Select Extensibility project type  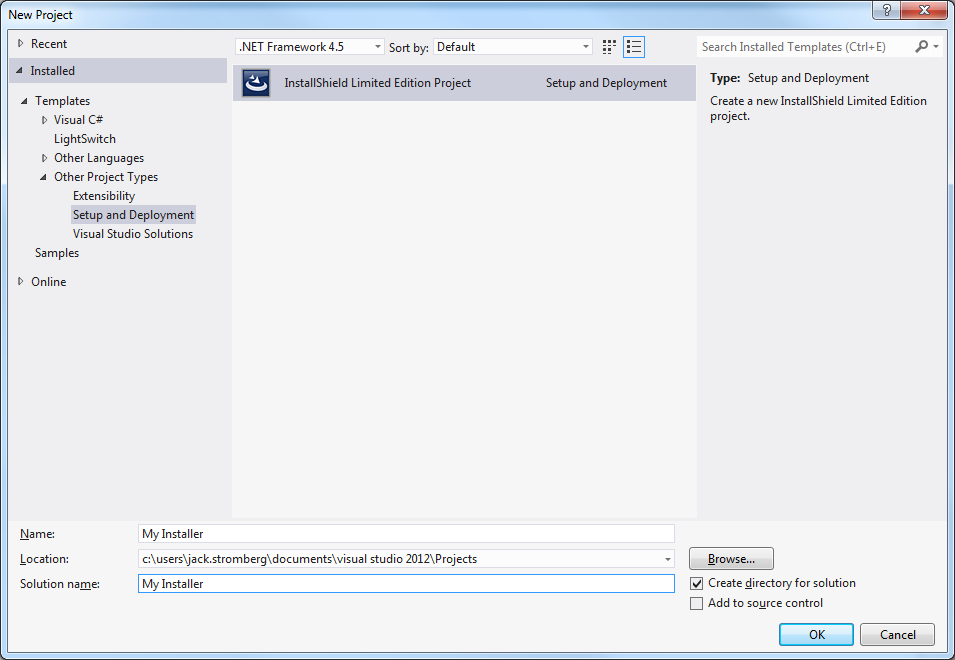[x=104, y=196]
